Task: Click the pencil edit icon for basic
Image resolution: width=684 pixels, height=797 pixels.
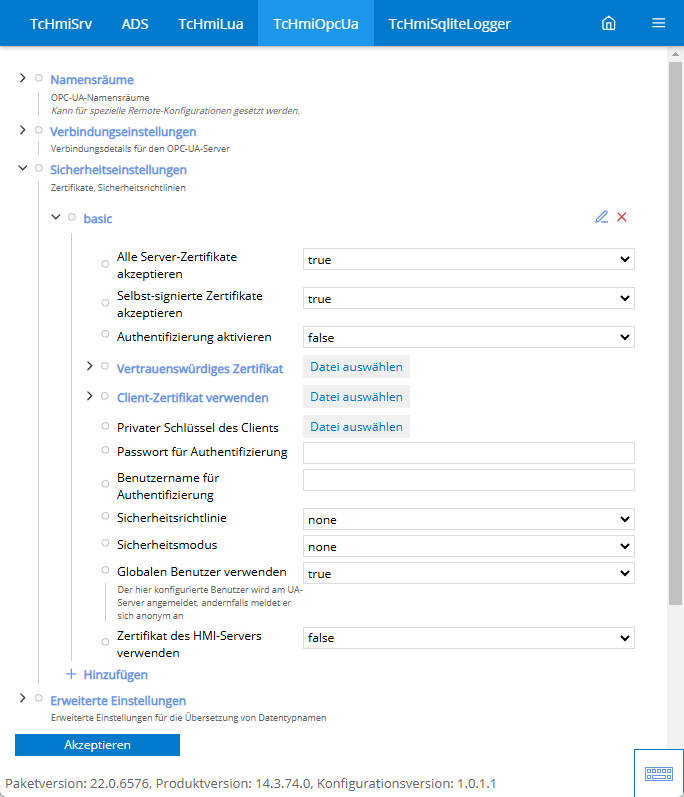Action: [601, 217]
